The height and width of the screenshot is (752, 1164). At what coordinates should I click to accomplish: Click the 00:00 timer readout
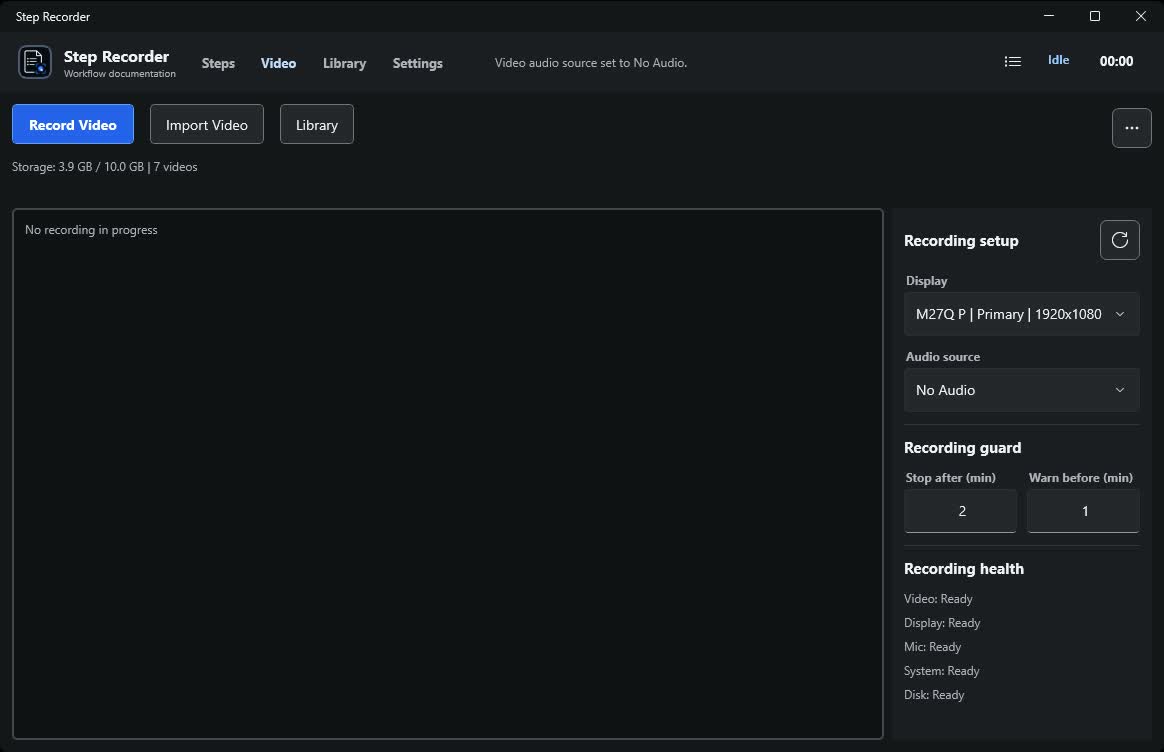1116,62
